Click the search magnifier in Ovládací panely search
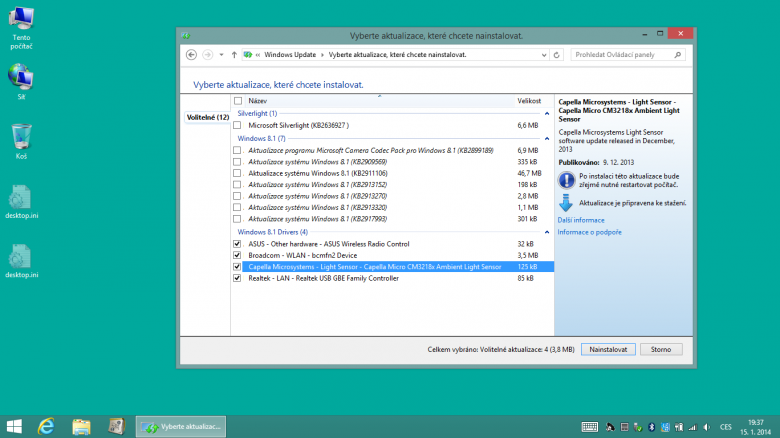 click(678, 55)
